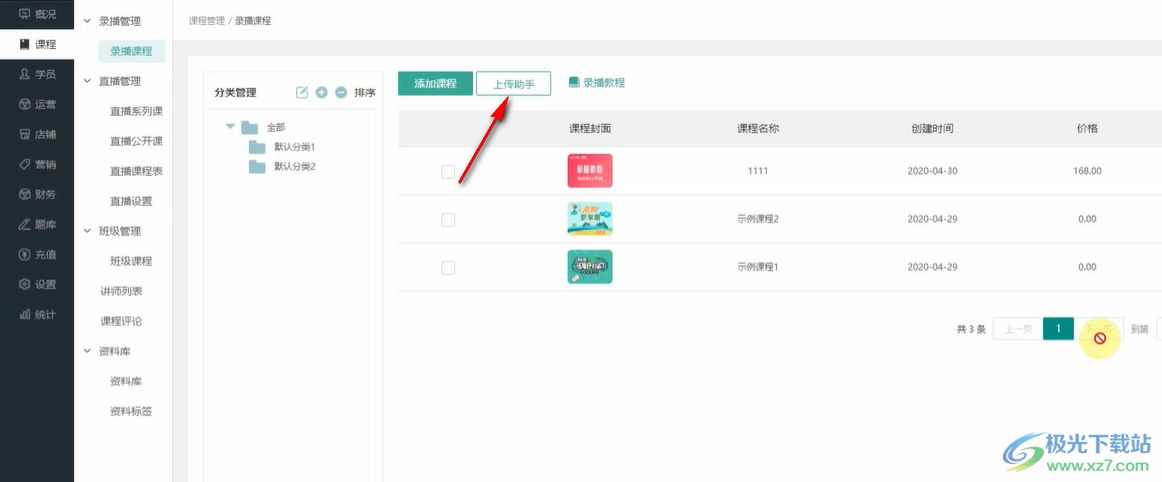Viewport: 1162px width, 482px height.
Task: Collapse the 录播管理 menu section
Action: [x=87, y=21]
